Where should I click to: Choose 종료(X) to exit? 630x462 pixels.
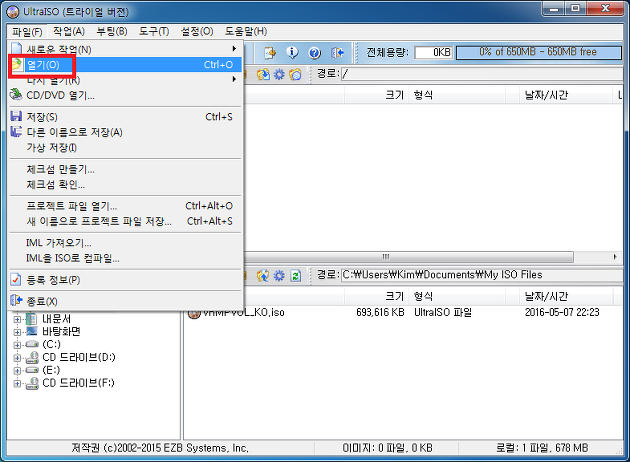coord(125,301)
